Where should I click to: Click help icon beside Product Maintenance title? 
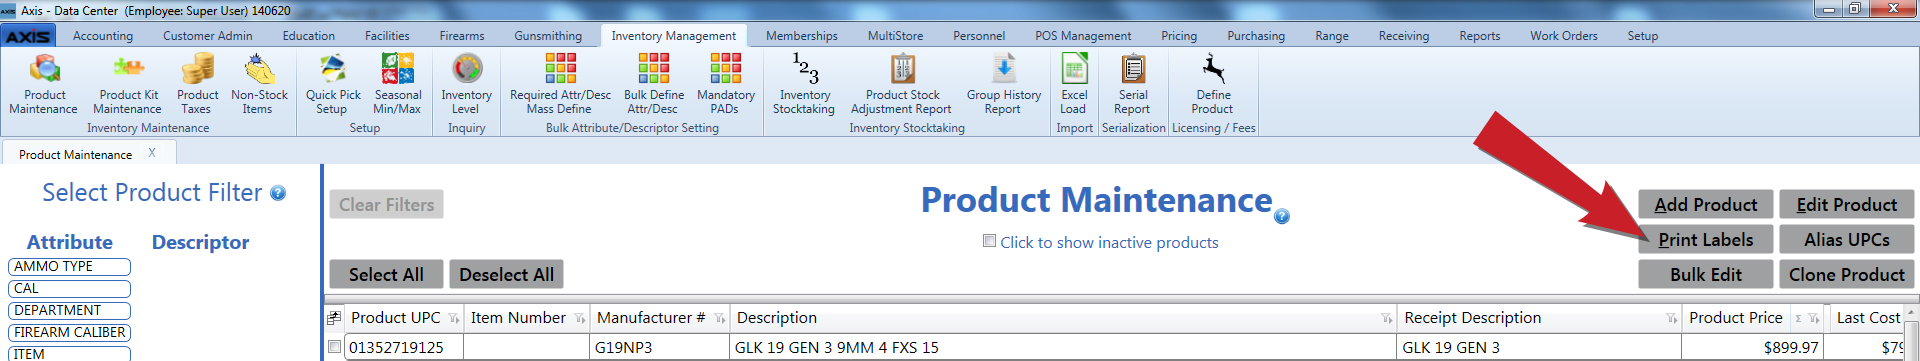(x=1282, y=216)
